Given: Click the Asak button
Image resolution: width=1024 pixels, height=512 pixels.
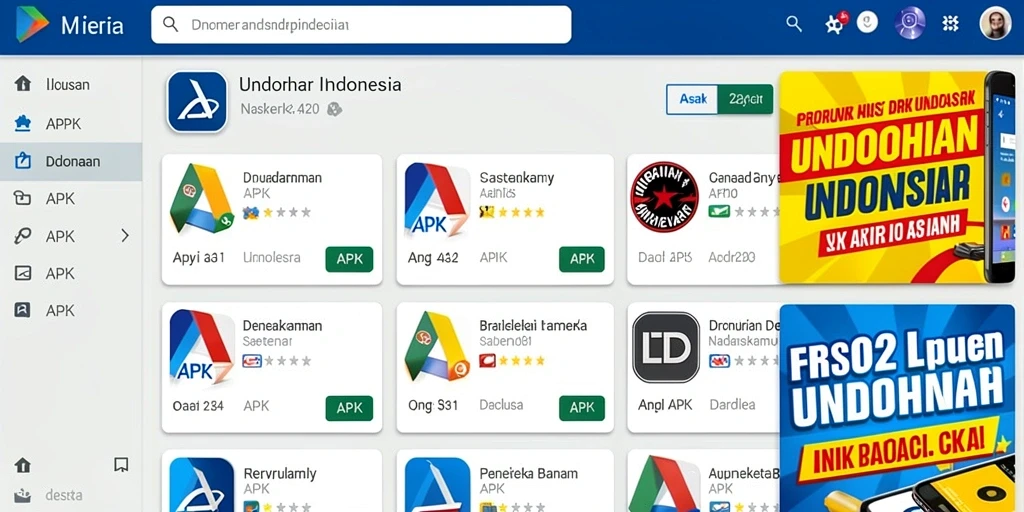Looking at the screenshot, I should coord(692,99).
